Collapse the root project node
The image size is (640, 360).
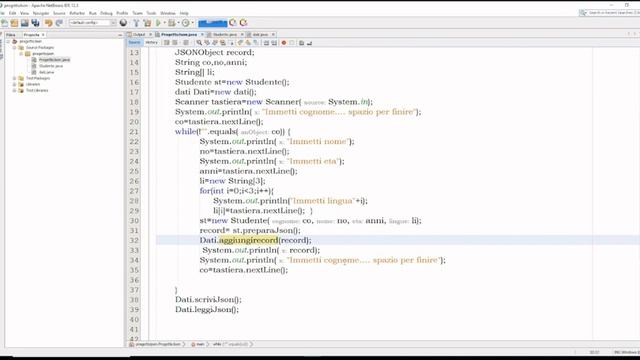(x=8, y=41)
